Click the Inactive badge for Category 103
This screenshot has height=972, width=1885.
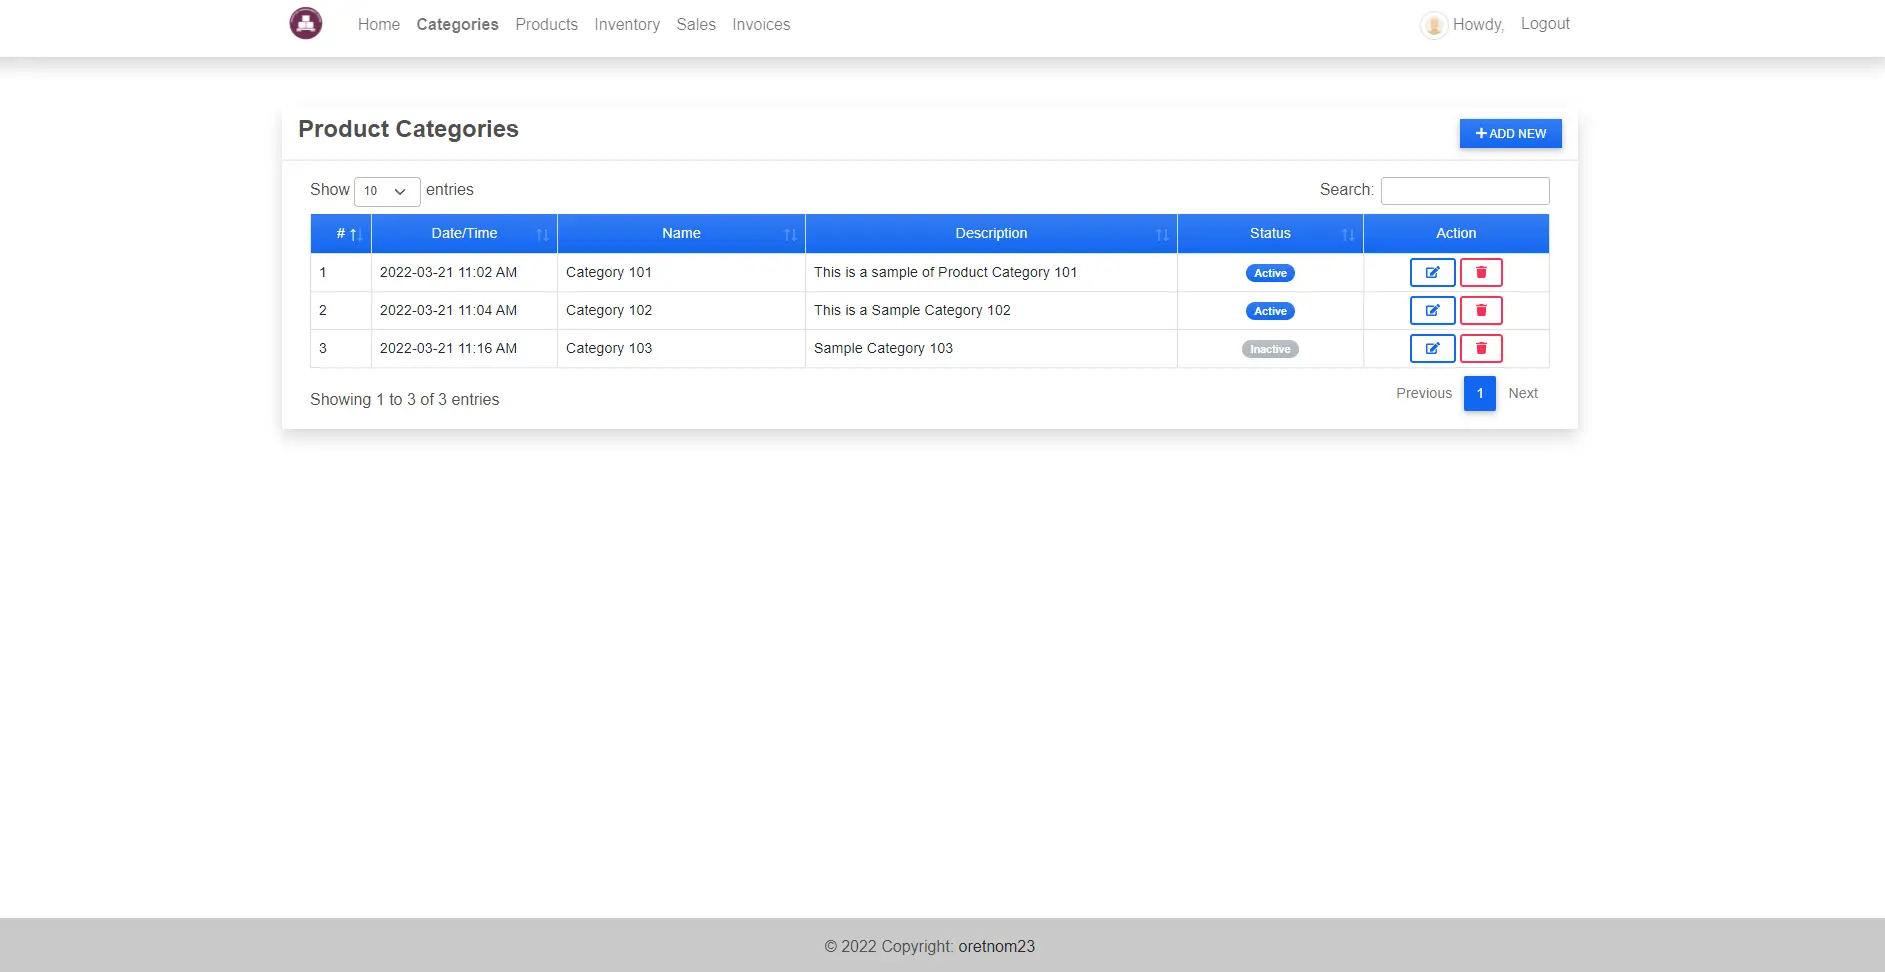[1270, 349]
